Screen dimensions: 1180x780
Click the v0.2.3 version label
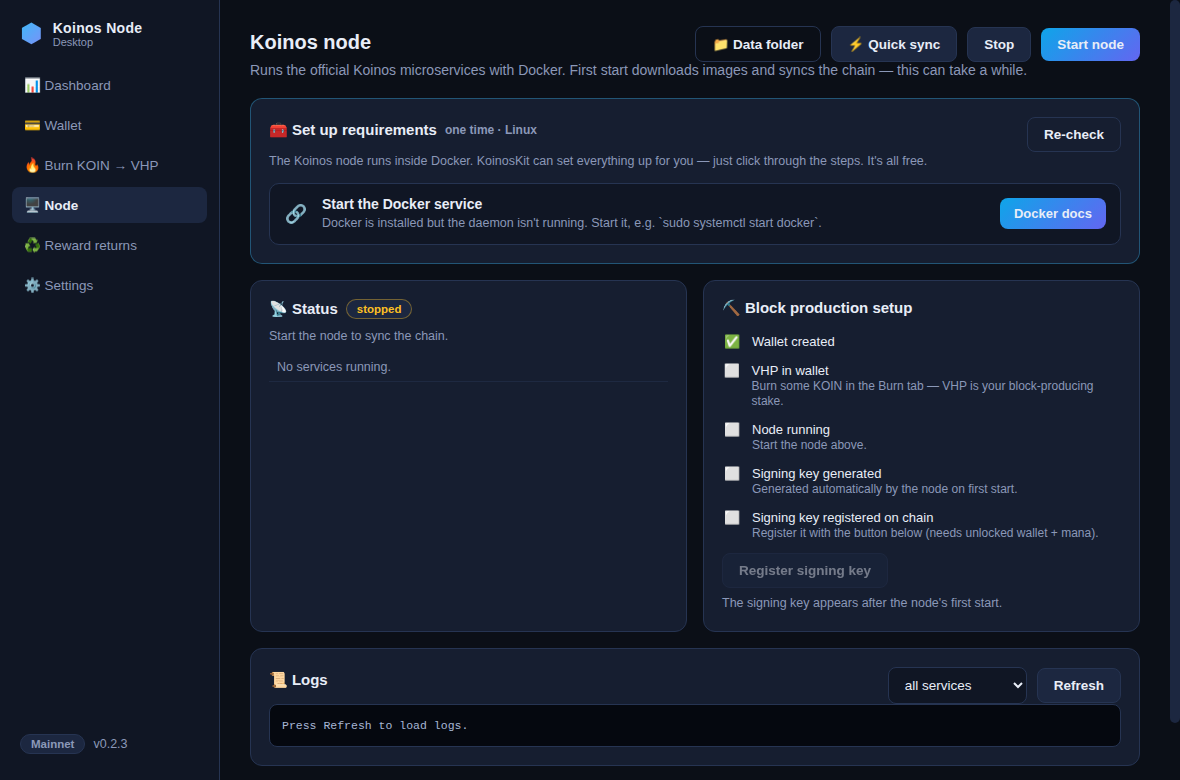(110, 744)
